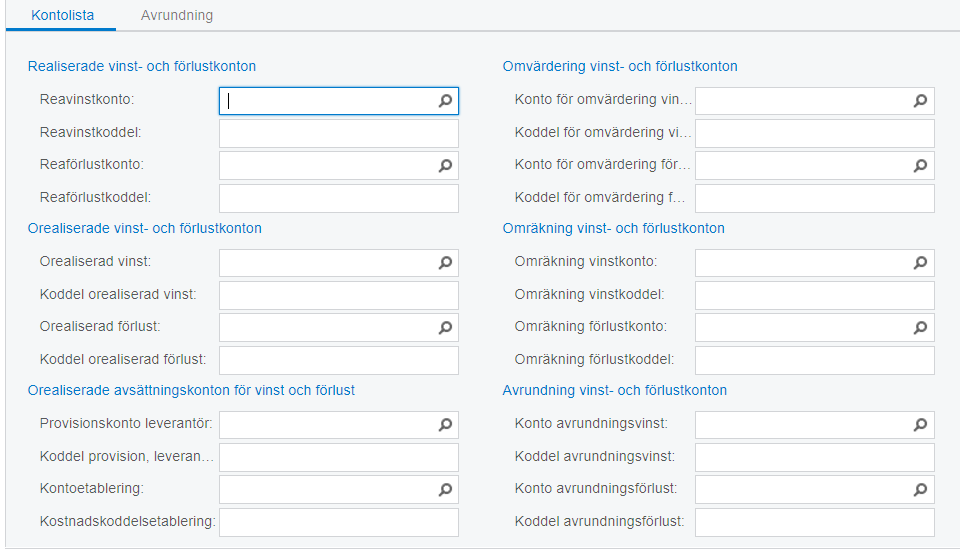Click first Konto för omvärdering search icon

click(921, 101)
